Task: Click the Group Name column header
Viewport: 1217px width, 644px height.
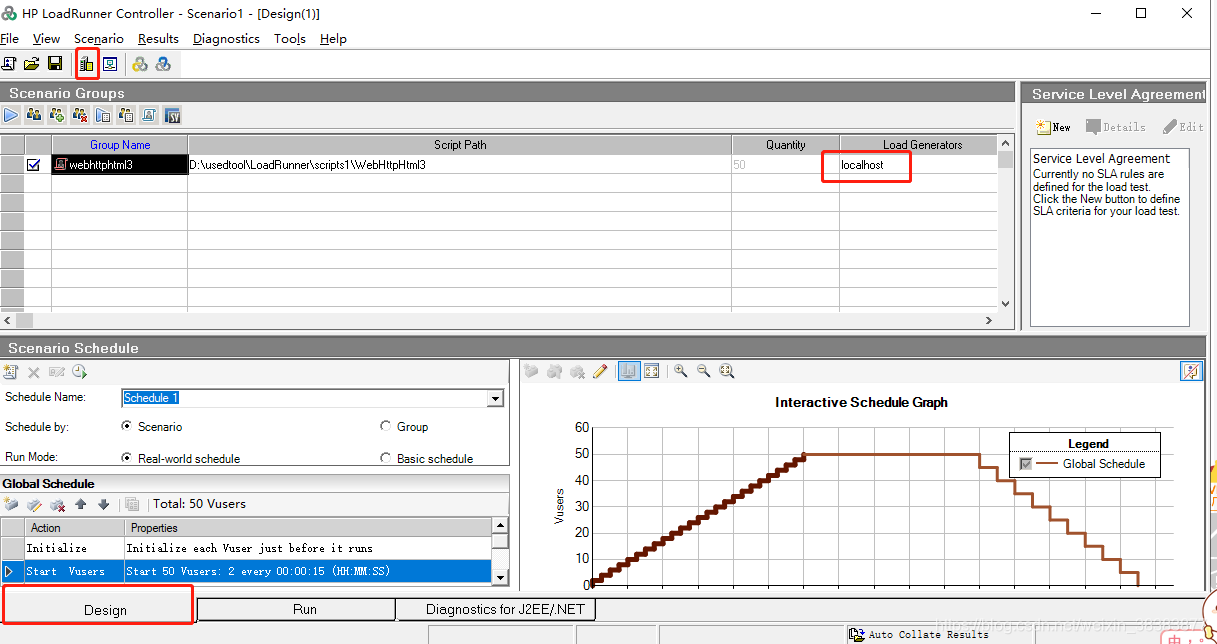Action: [x=120, y=145]
